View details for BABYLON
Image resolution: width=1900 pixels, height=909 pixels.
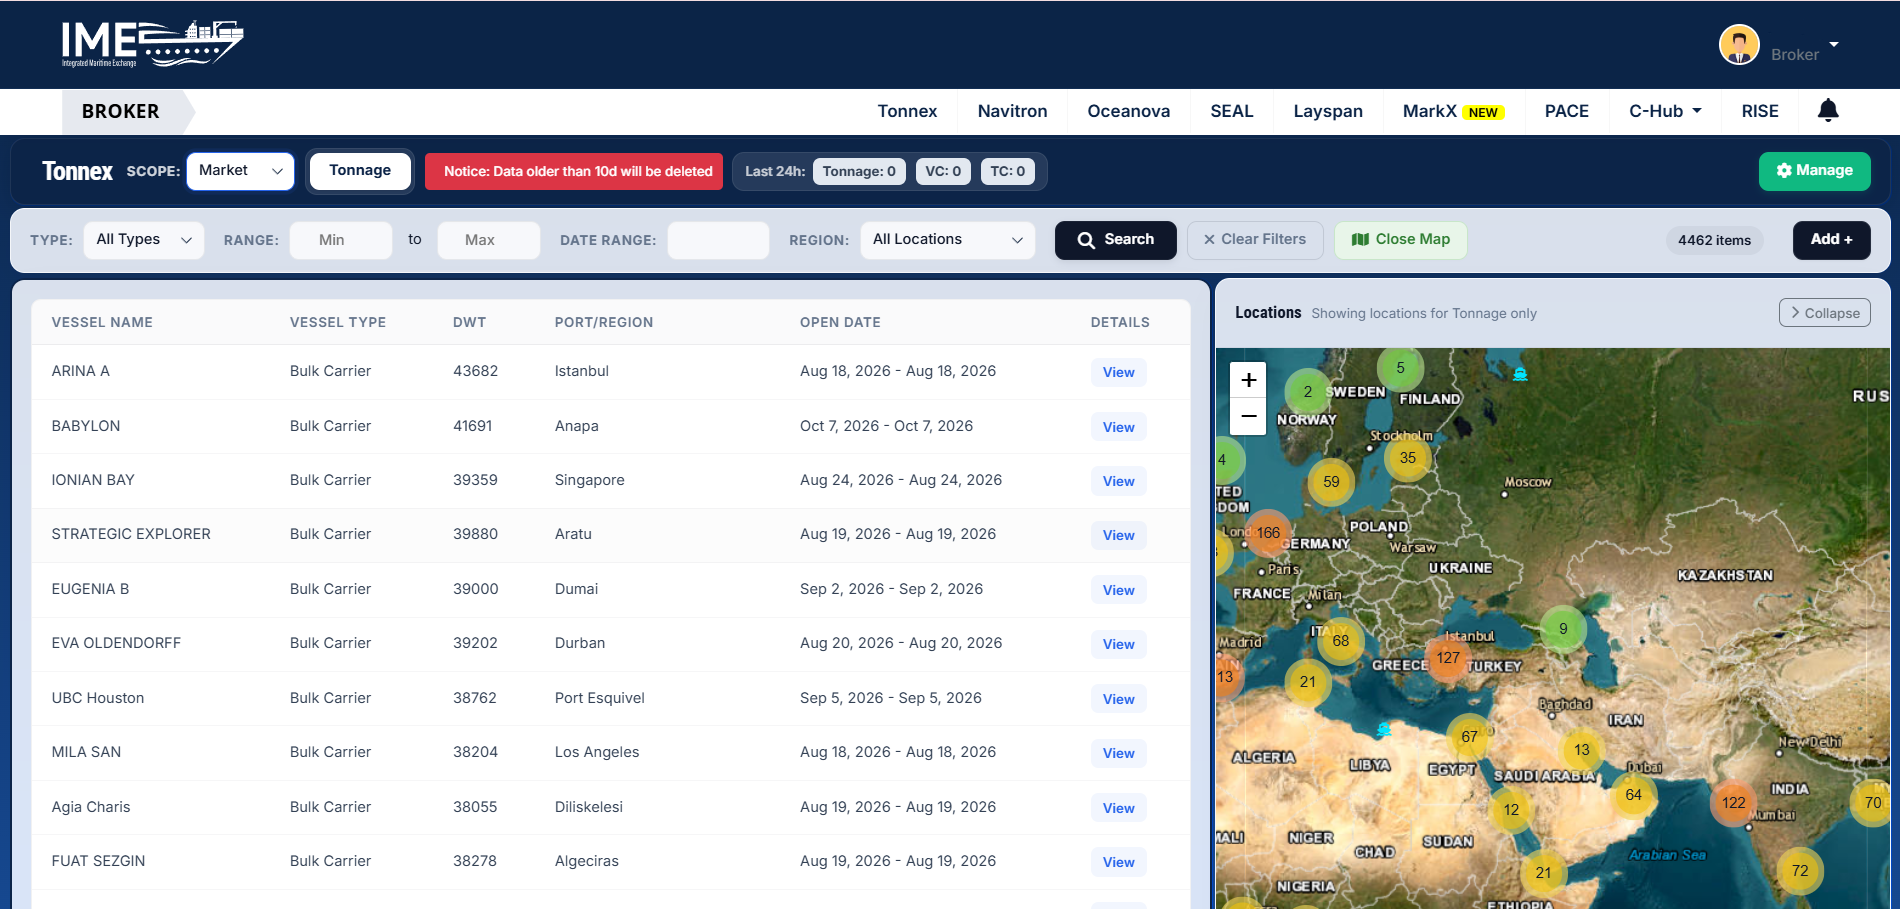[1118, 427]
